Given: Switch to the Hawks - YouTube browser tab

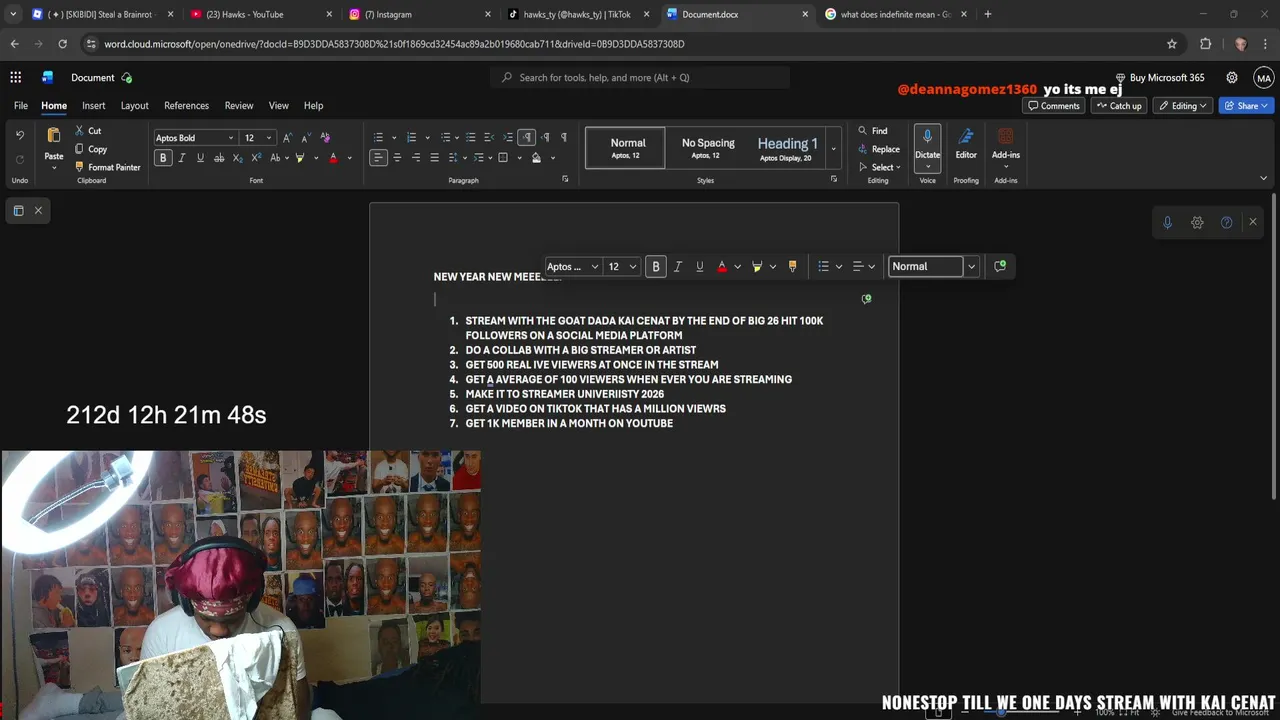Looking at the screenshot, I should tap(260, 14).
